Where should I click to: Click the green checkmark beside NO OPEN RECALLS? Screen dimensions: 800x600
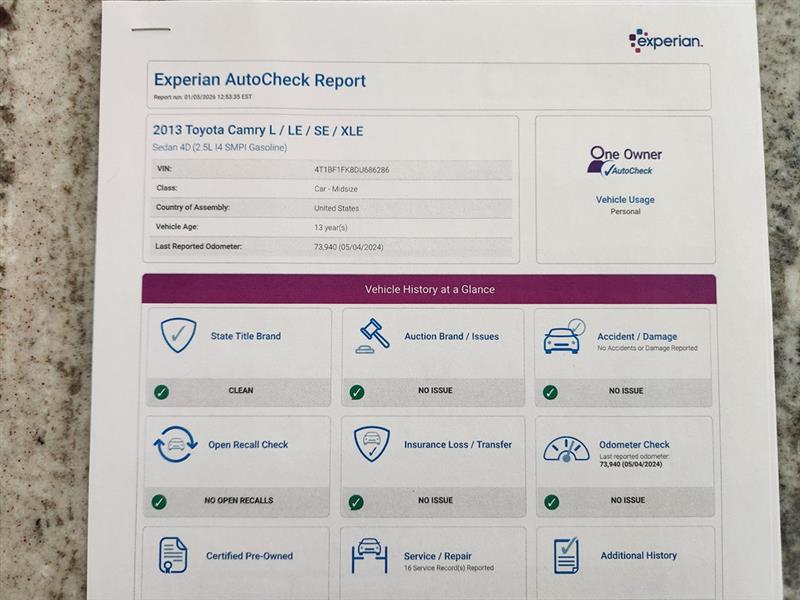(x=159, y=501)
